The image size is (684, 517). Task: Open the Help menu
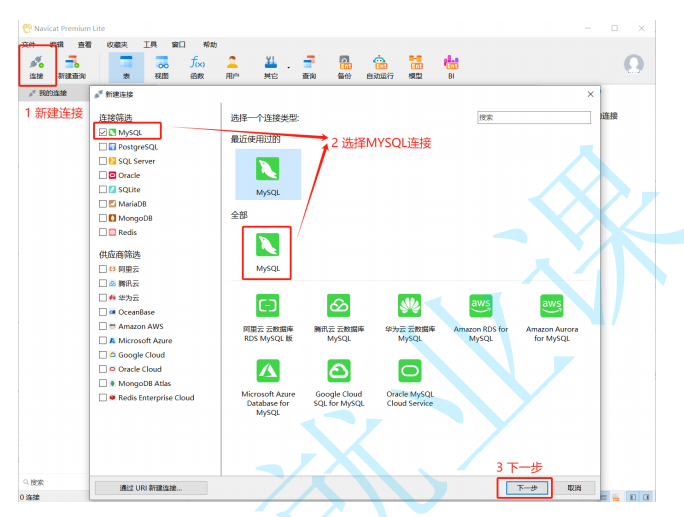tap(210, 45)
